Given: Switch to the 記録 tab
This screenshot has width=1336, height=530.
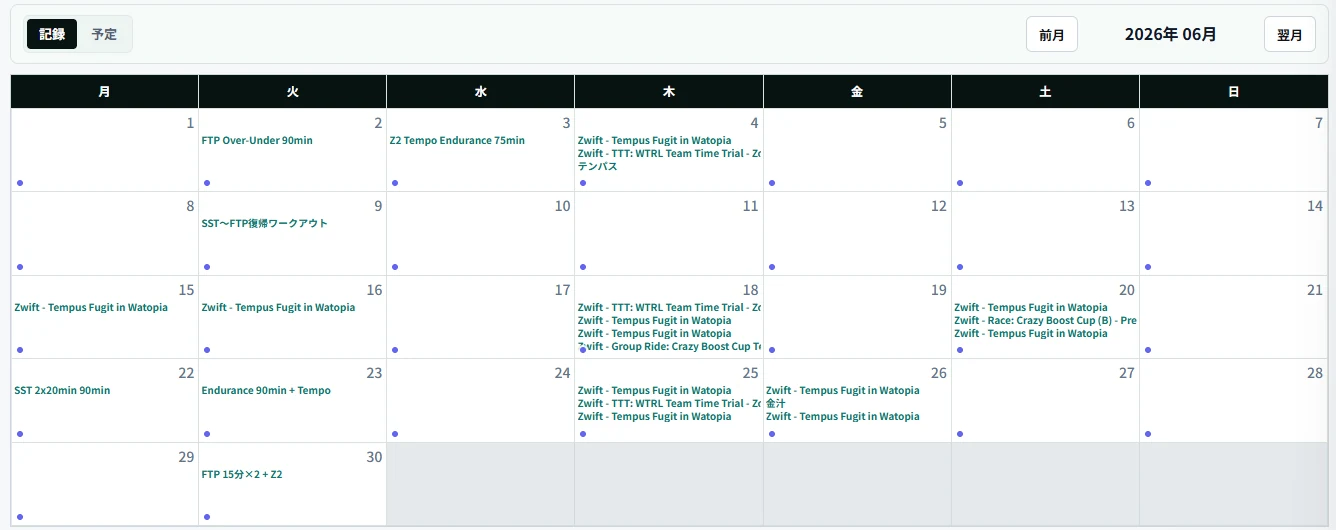Looking at the screenshot, I should (52, 34).
